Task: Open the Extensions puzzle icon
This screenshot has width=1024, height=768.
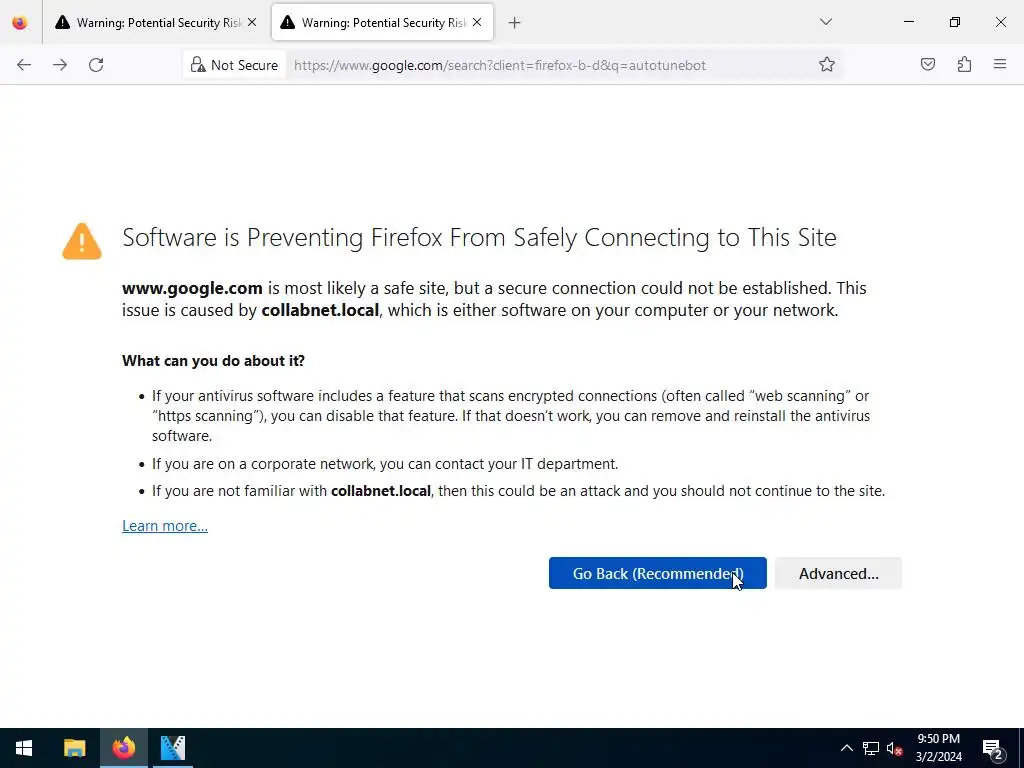Action: pos(964,65)
